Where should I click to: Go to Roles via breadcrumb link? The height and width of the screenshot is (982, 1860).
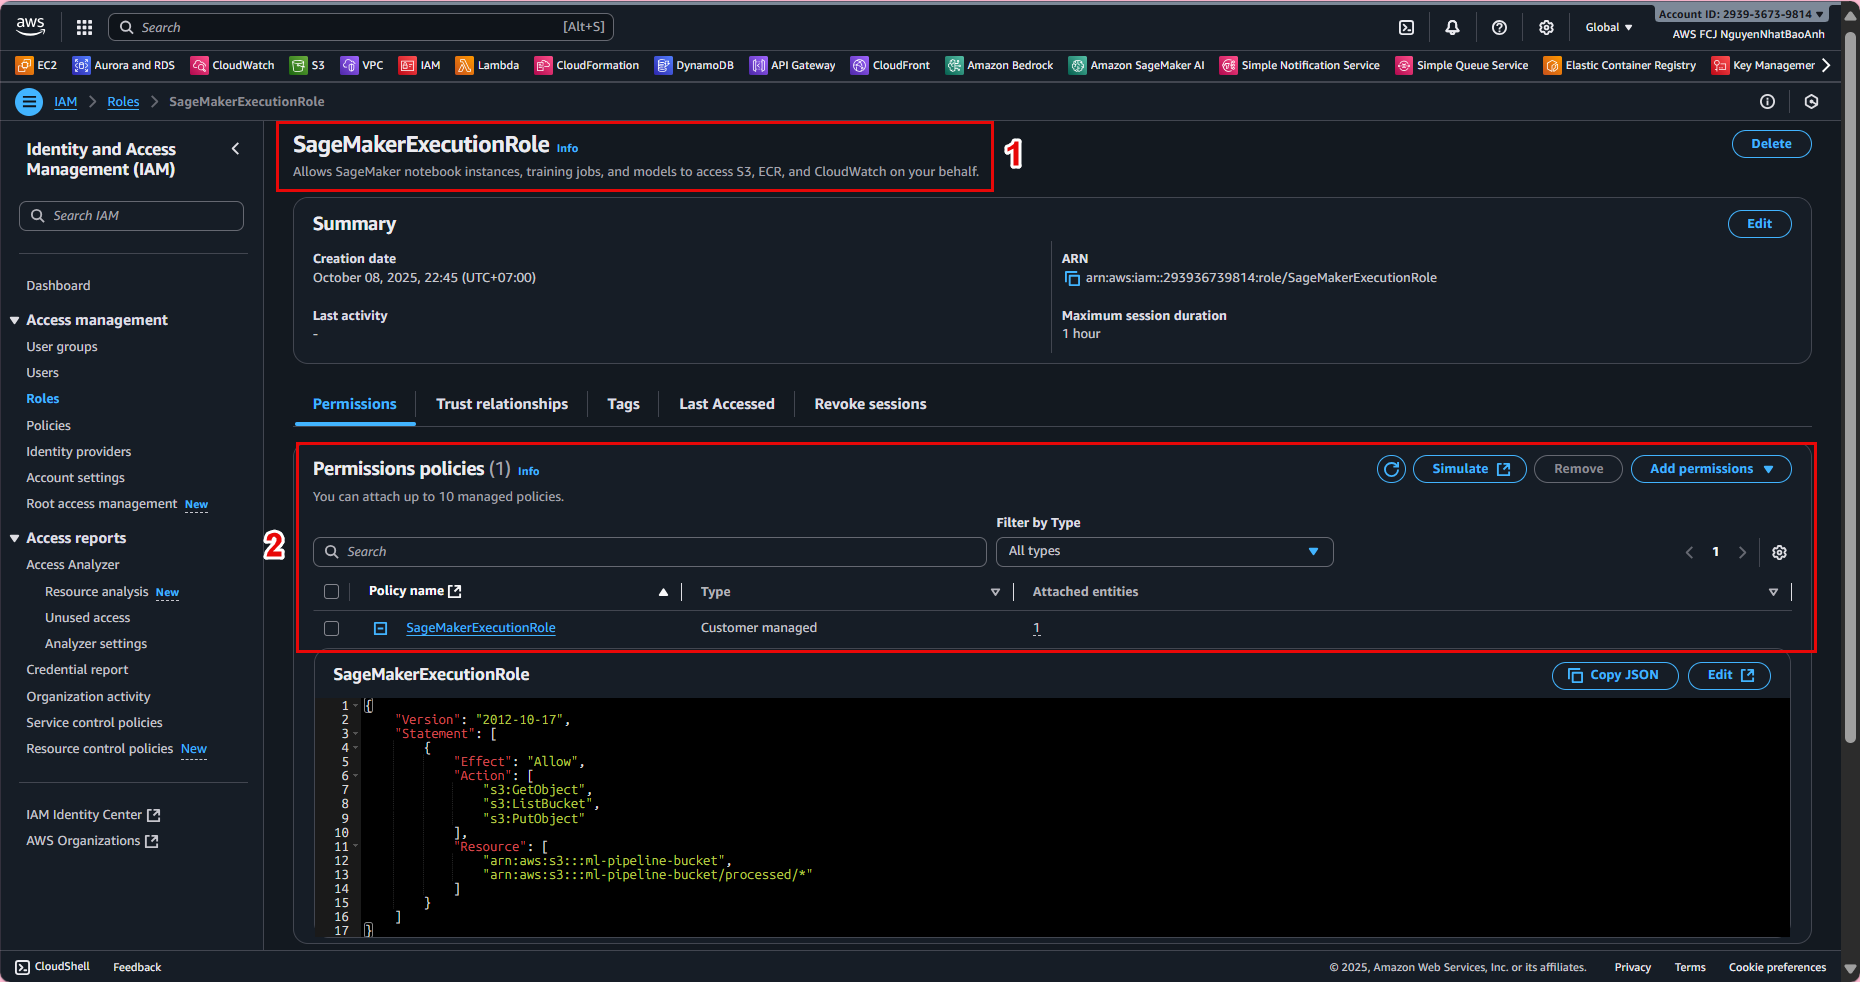(x=123, y=102)
